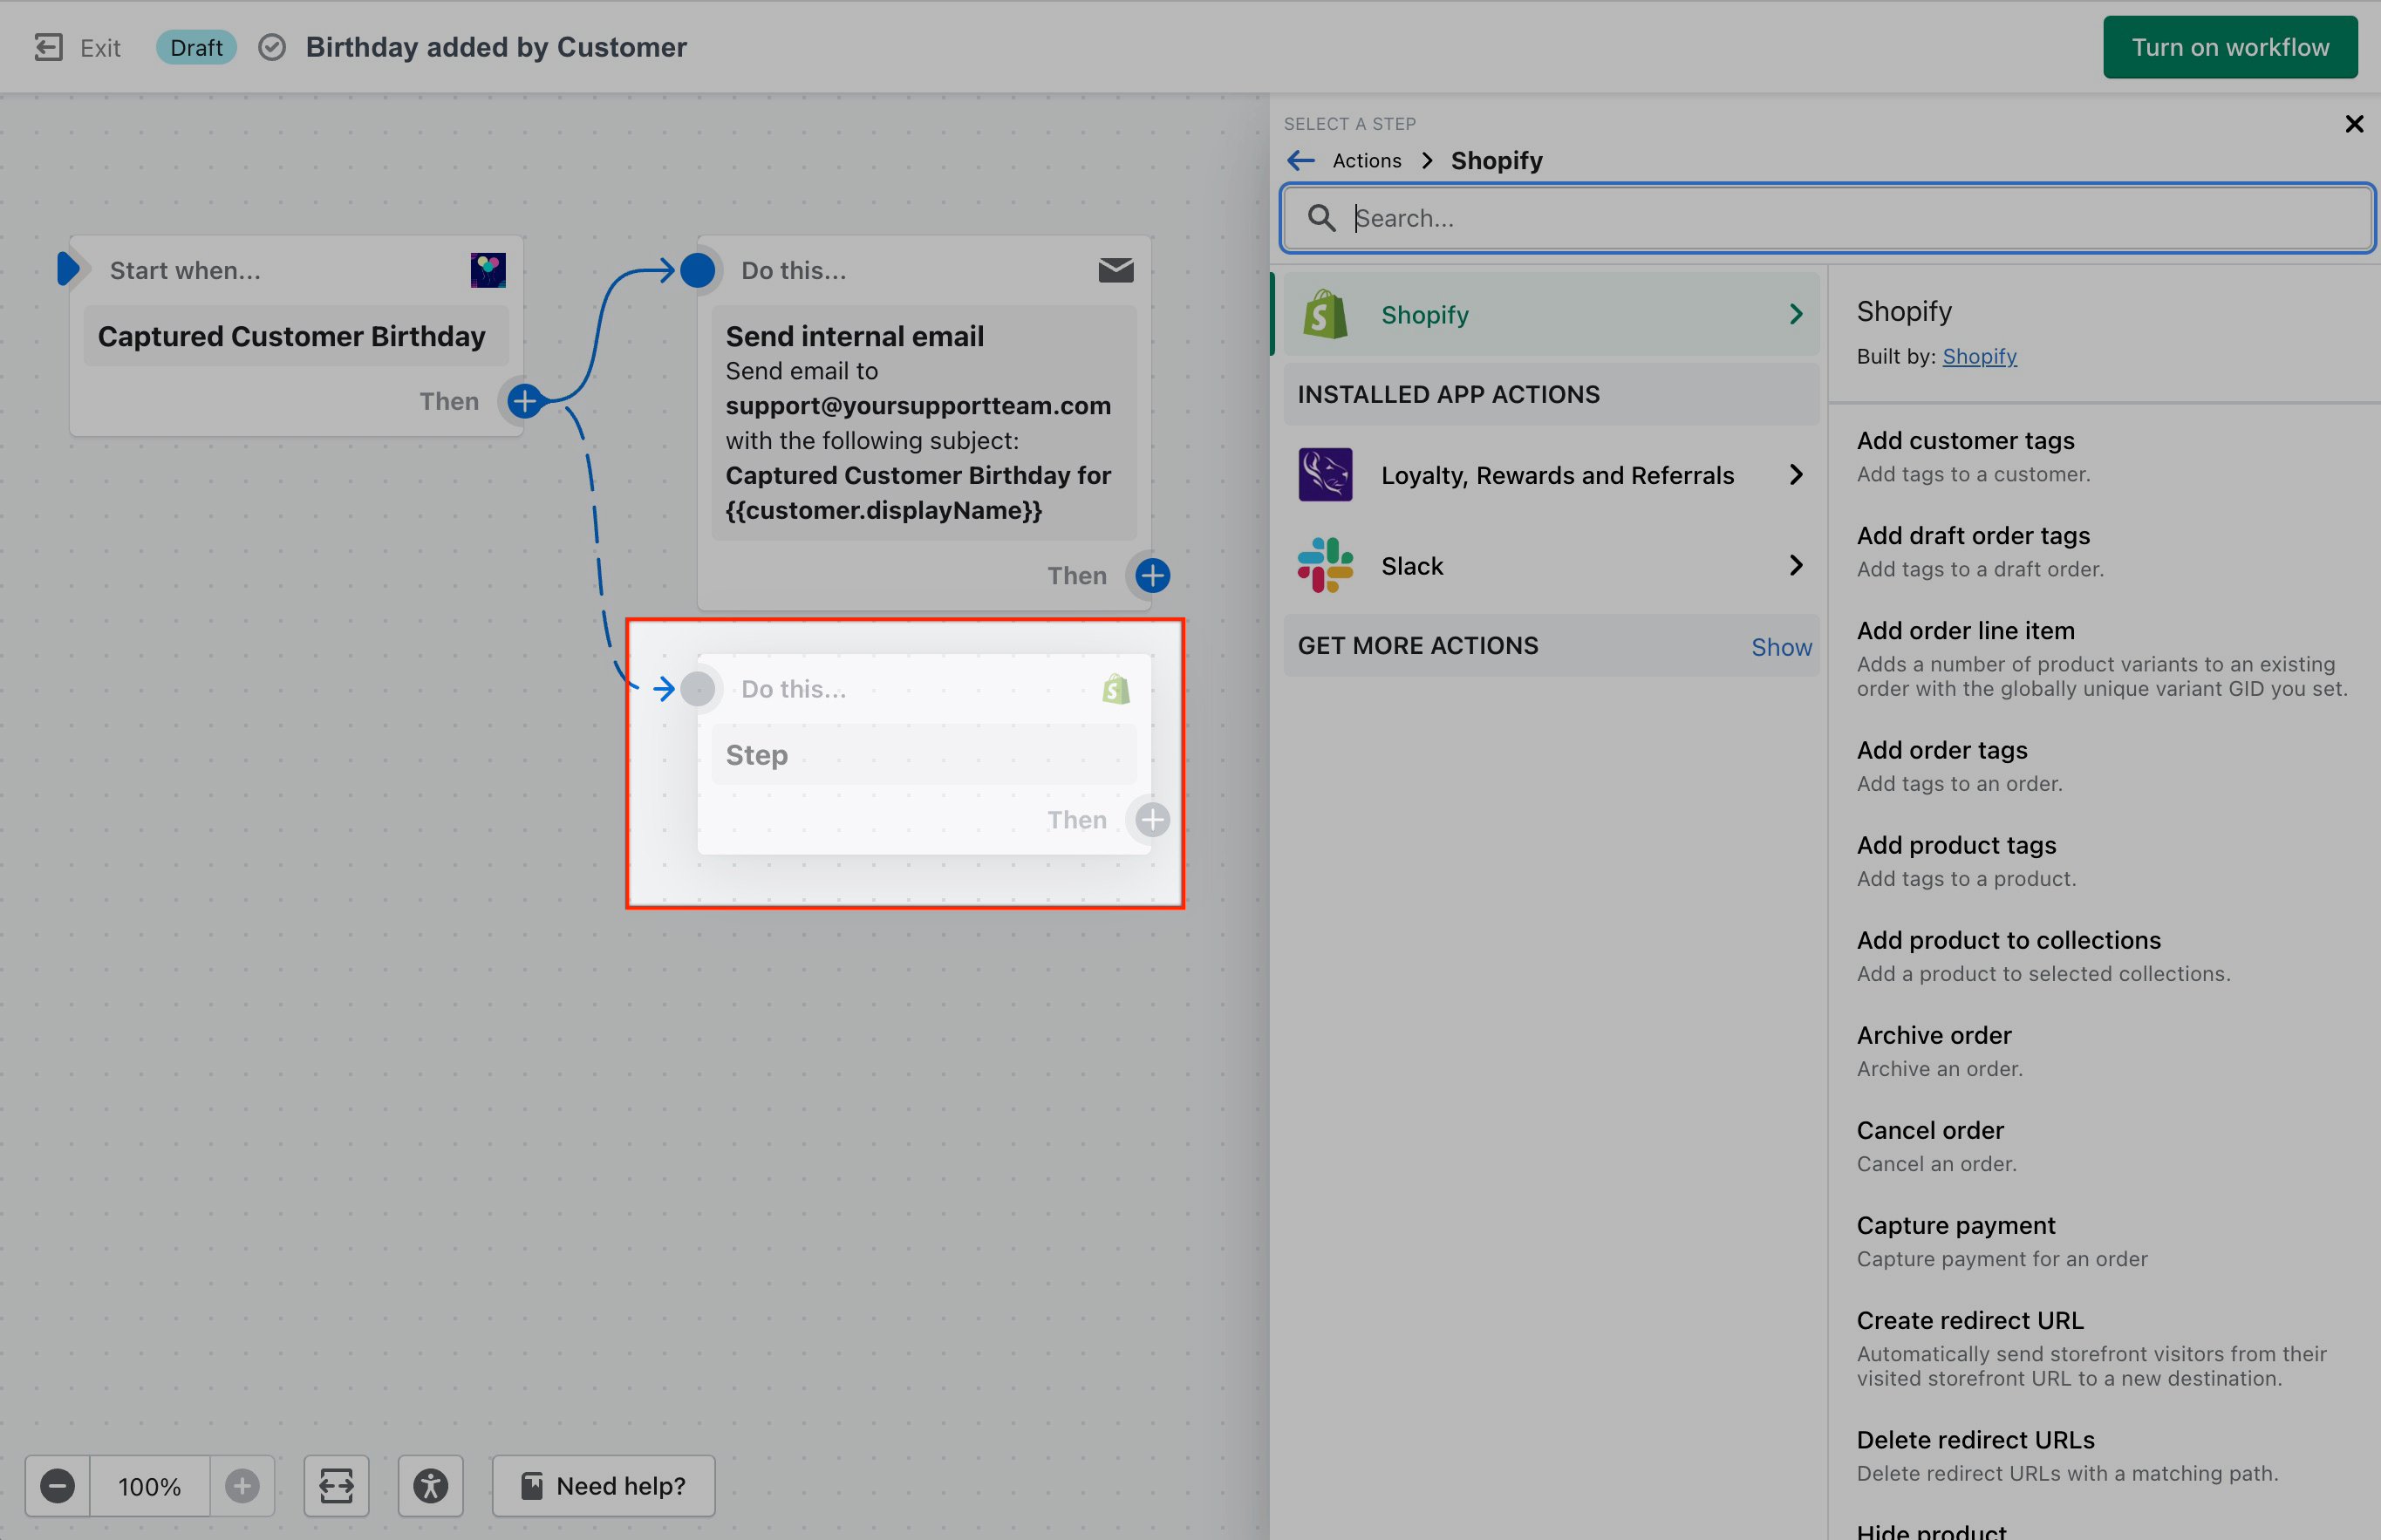Viewport: 2381px width, 1540px height.
Task: Click the Exit icon in top bar
Action: [x=48, y=47]
